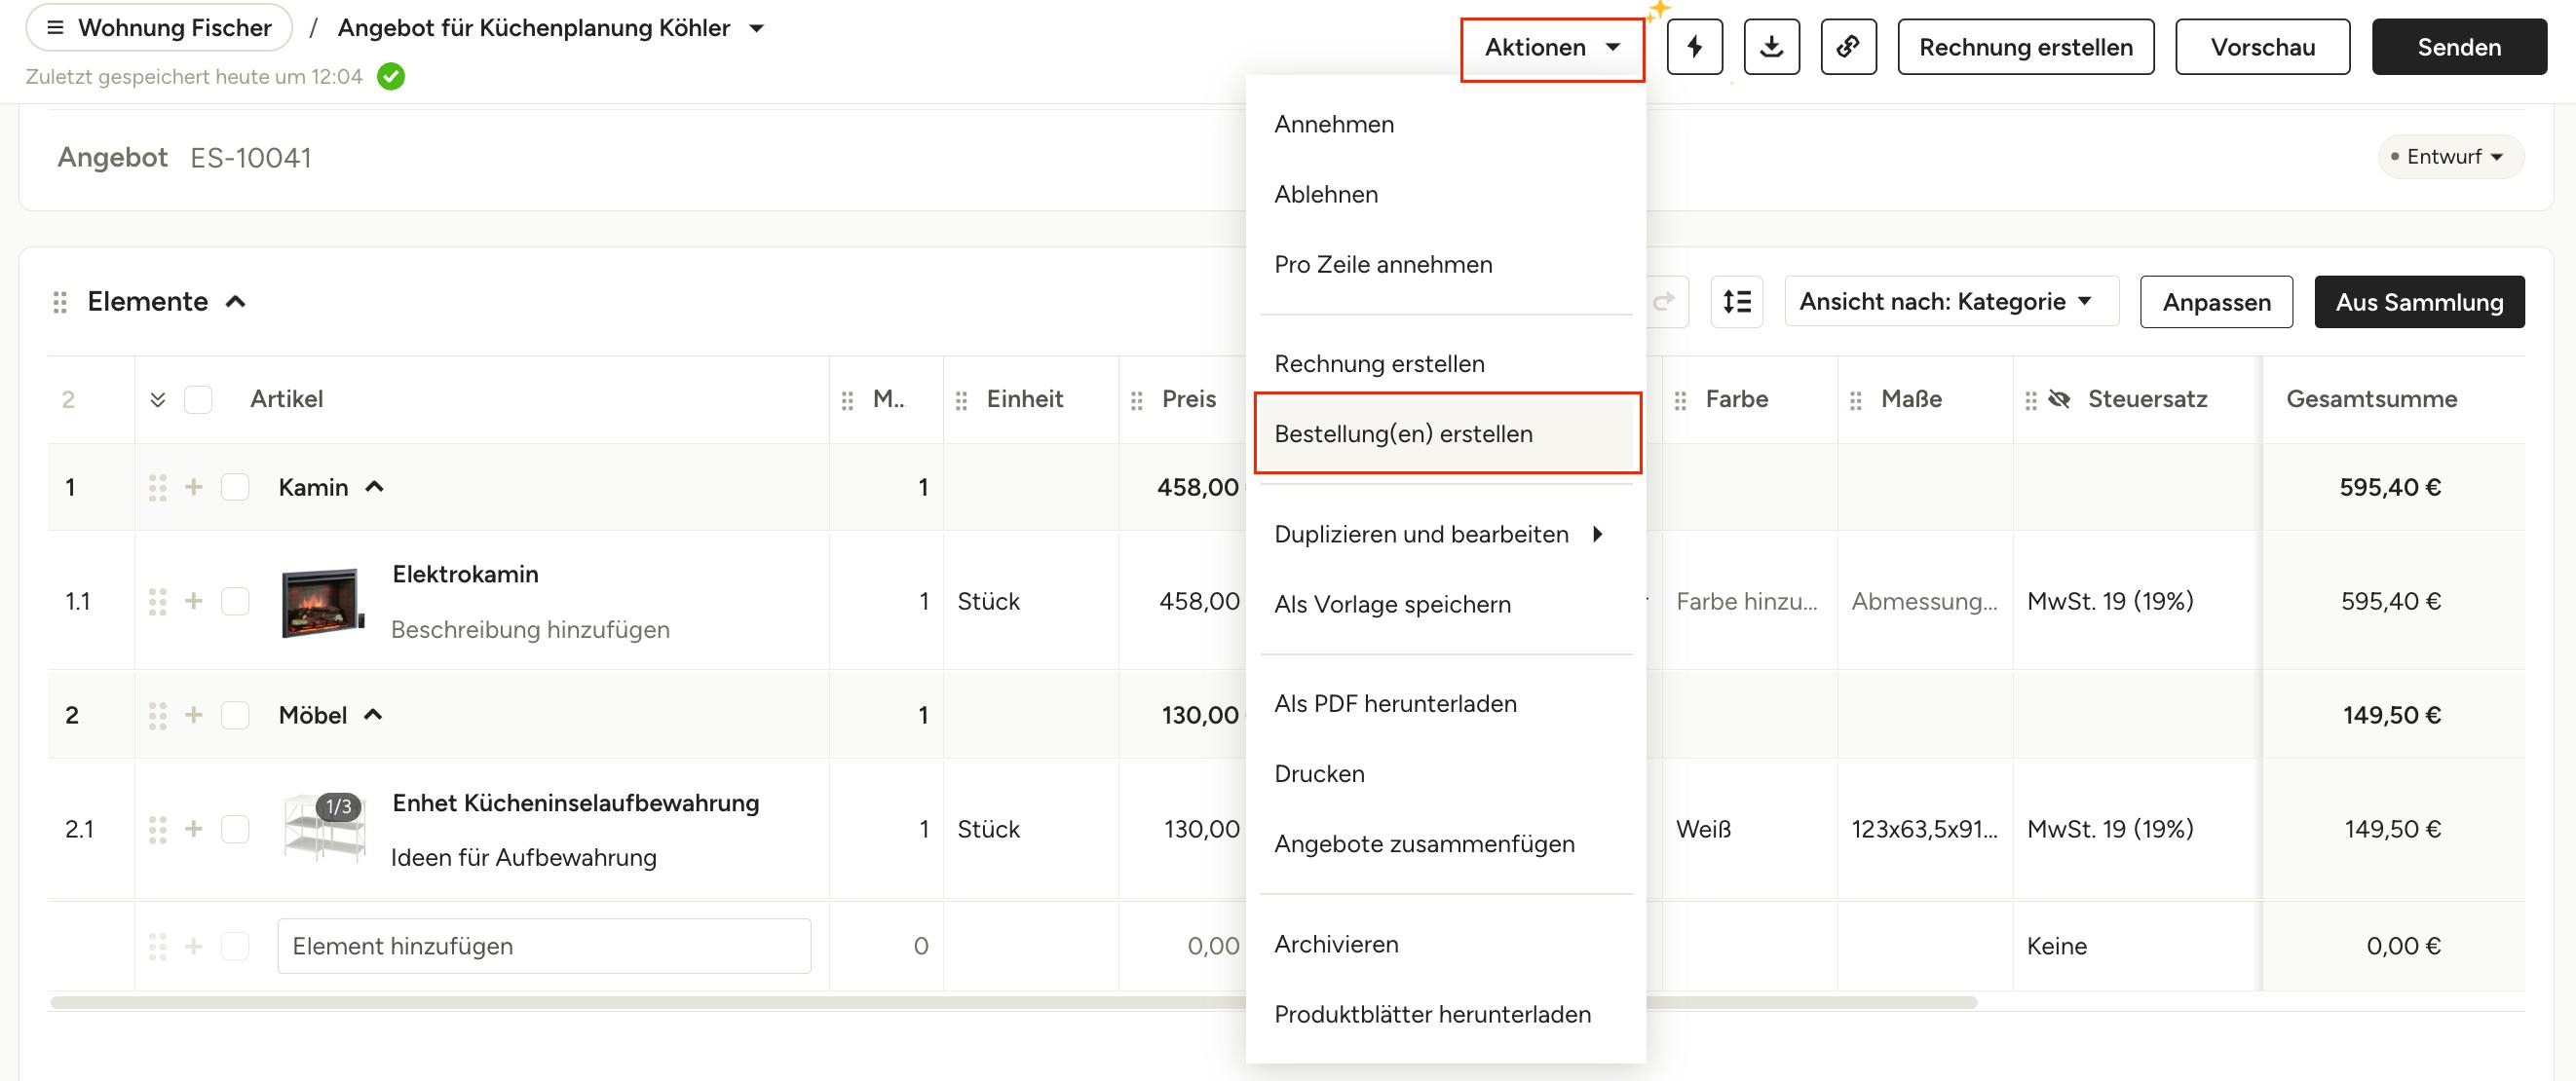
Task: Click the Maße column drag handle
Action: coord(1855,400)
